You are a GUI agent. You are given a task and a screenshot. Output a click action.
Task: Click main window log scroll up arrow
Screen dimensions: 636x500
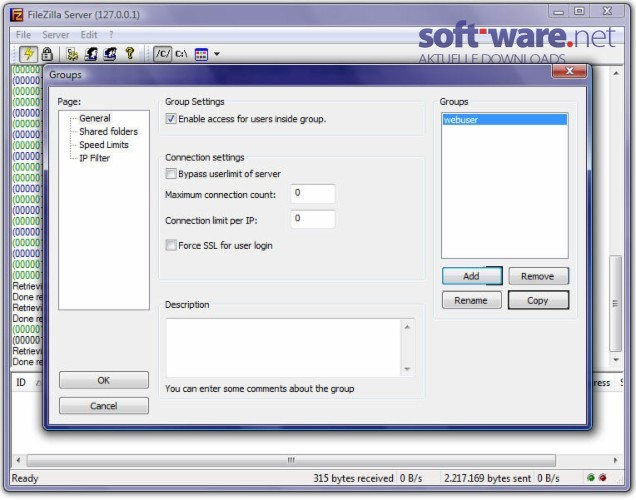[x=616, y=74]
